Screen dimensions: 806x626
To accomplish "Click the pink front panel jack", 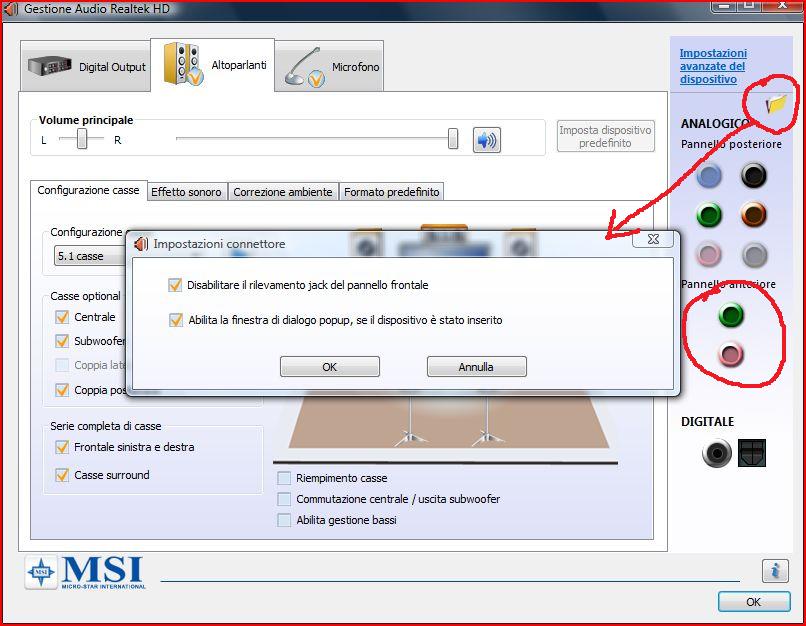I will pos(731,354).
